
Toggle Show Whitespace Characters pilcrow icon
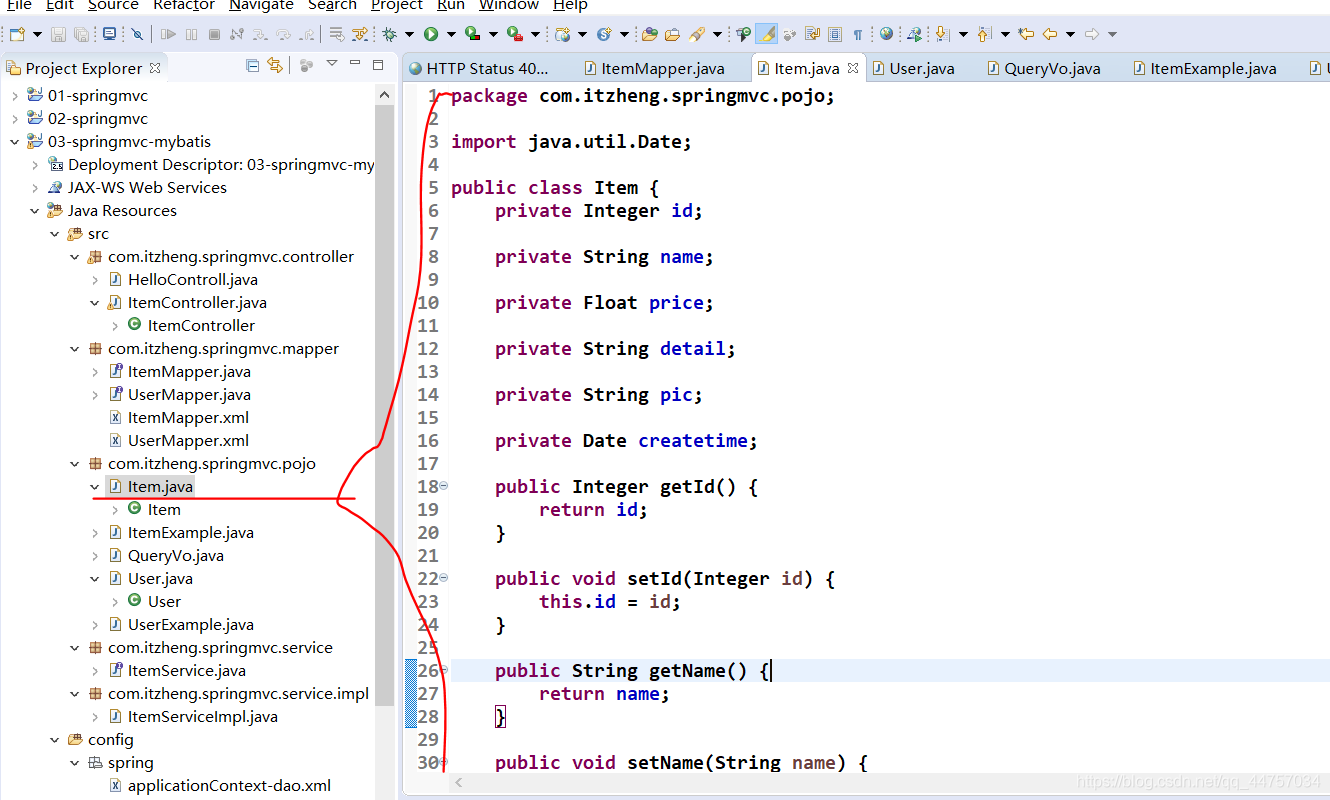857,34
